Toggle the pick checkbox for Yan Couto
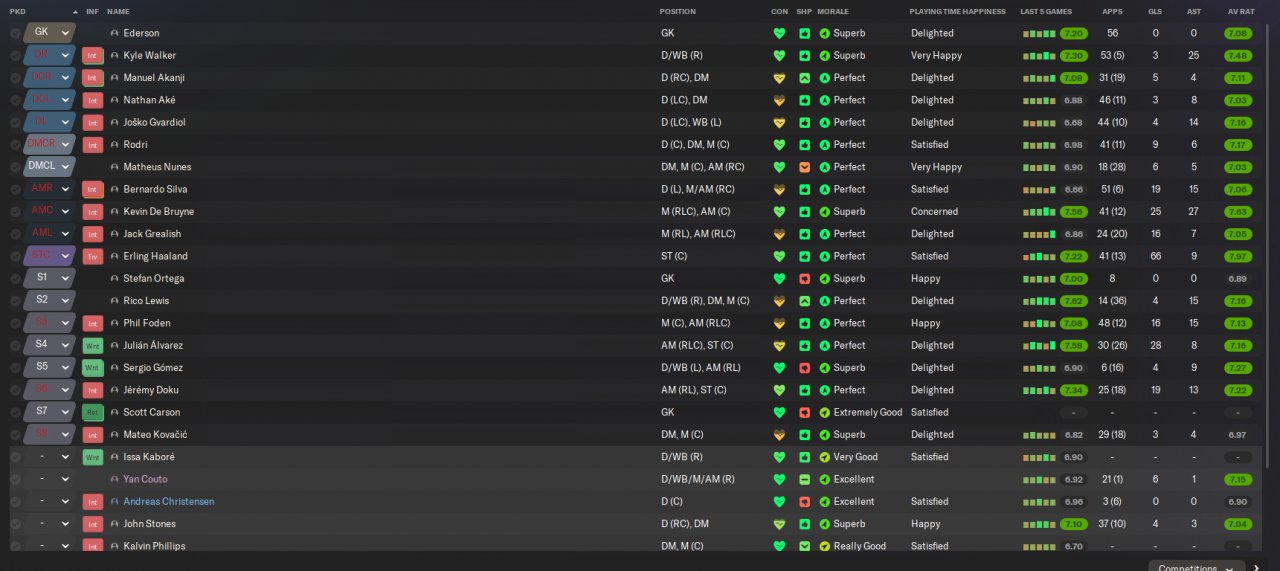Screen dimensions: 1280x571 point(15,479)
